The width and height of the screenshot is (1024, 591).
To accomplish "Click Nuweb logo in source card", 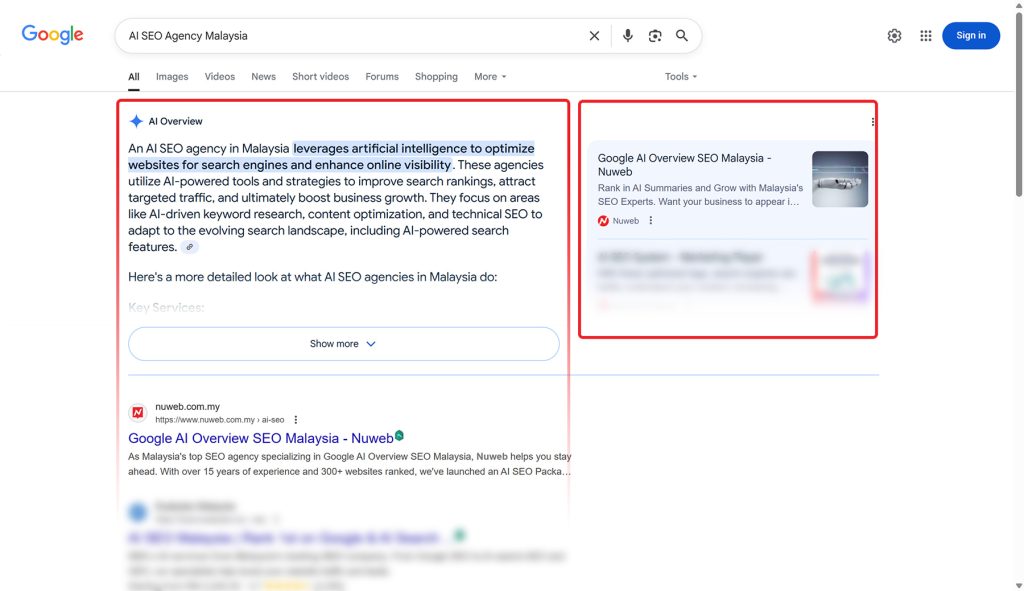I will pos(603,221).
